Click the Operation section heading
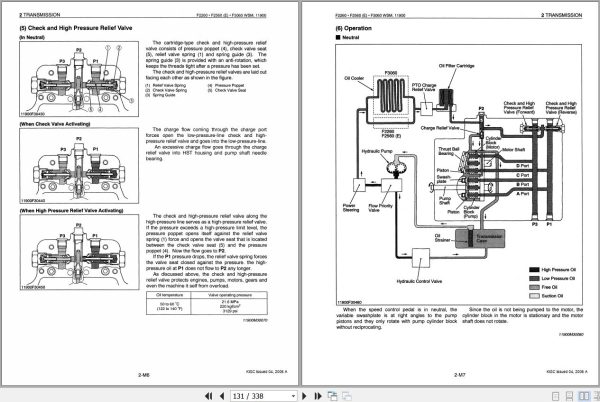Viewport: 600px width, 402px height. point(353,28)
